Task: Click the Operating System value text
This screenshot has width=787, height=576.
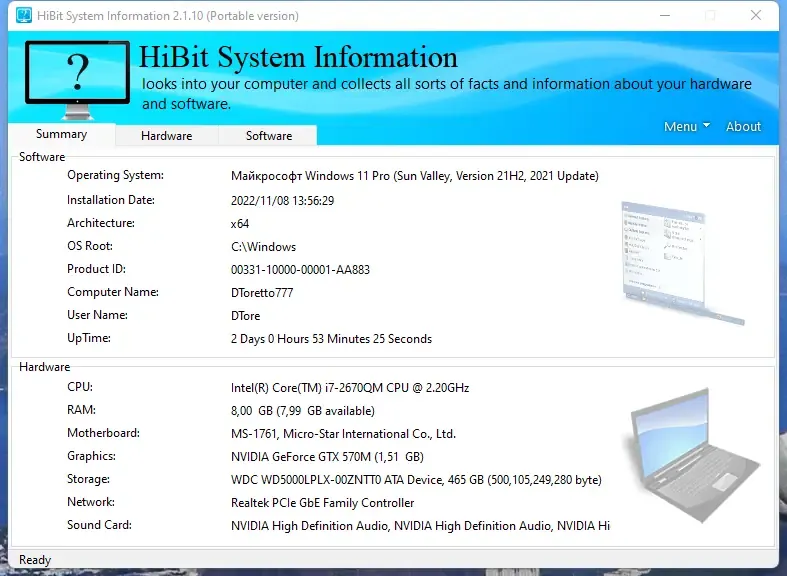Action: click(x=415, y=176)
